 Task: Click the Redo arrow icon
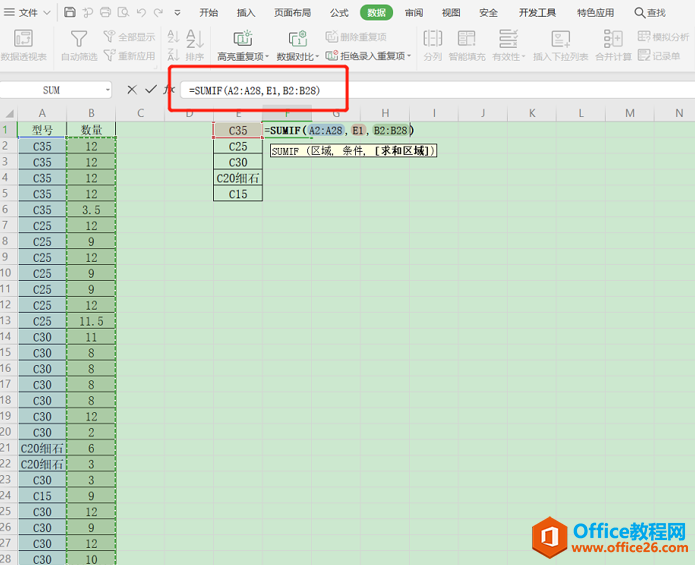(158, 12)
